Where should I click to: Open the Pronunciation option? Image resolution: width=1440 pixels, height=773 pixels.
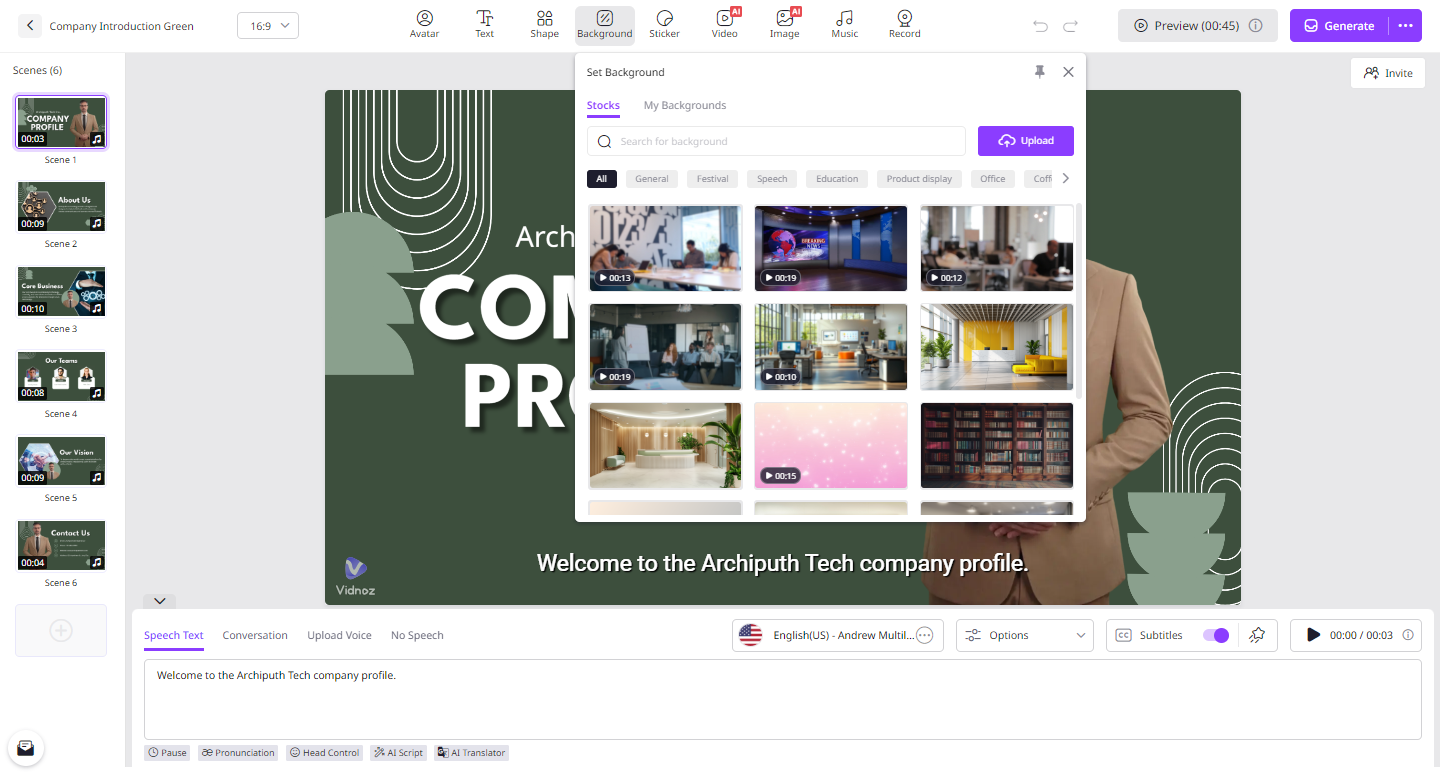238,752
